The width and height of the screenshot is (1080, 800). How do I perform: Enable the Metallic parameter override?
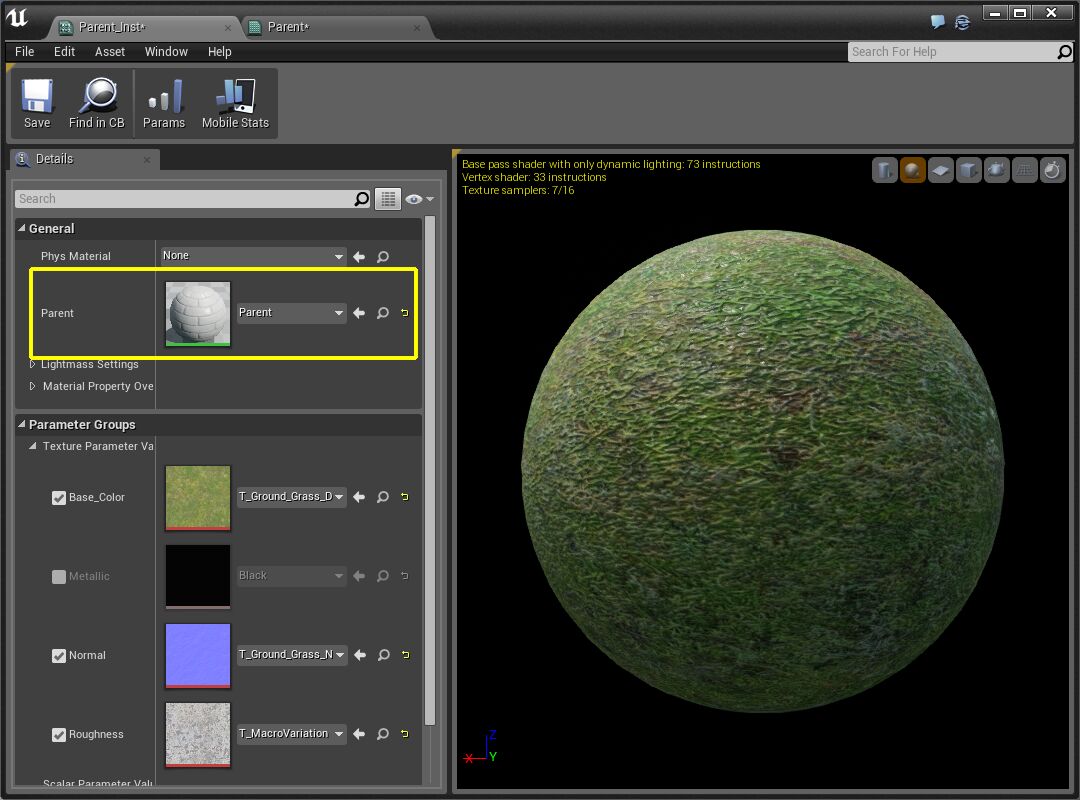(59, 576)
